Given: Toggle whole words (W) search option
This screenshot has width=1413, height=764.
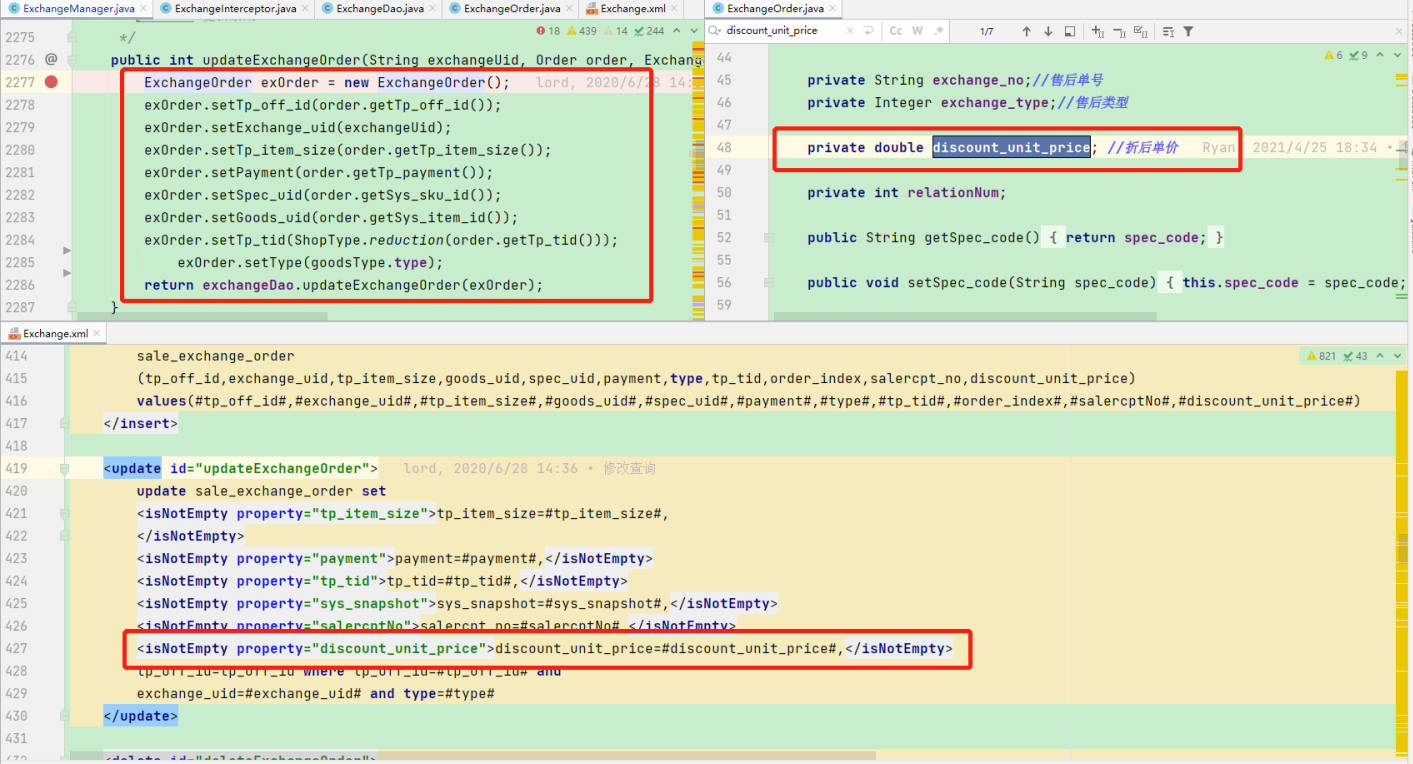Looking at the screenshot, I should [x=918, y=31].
